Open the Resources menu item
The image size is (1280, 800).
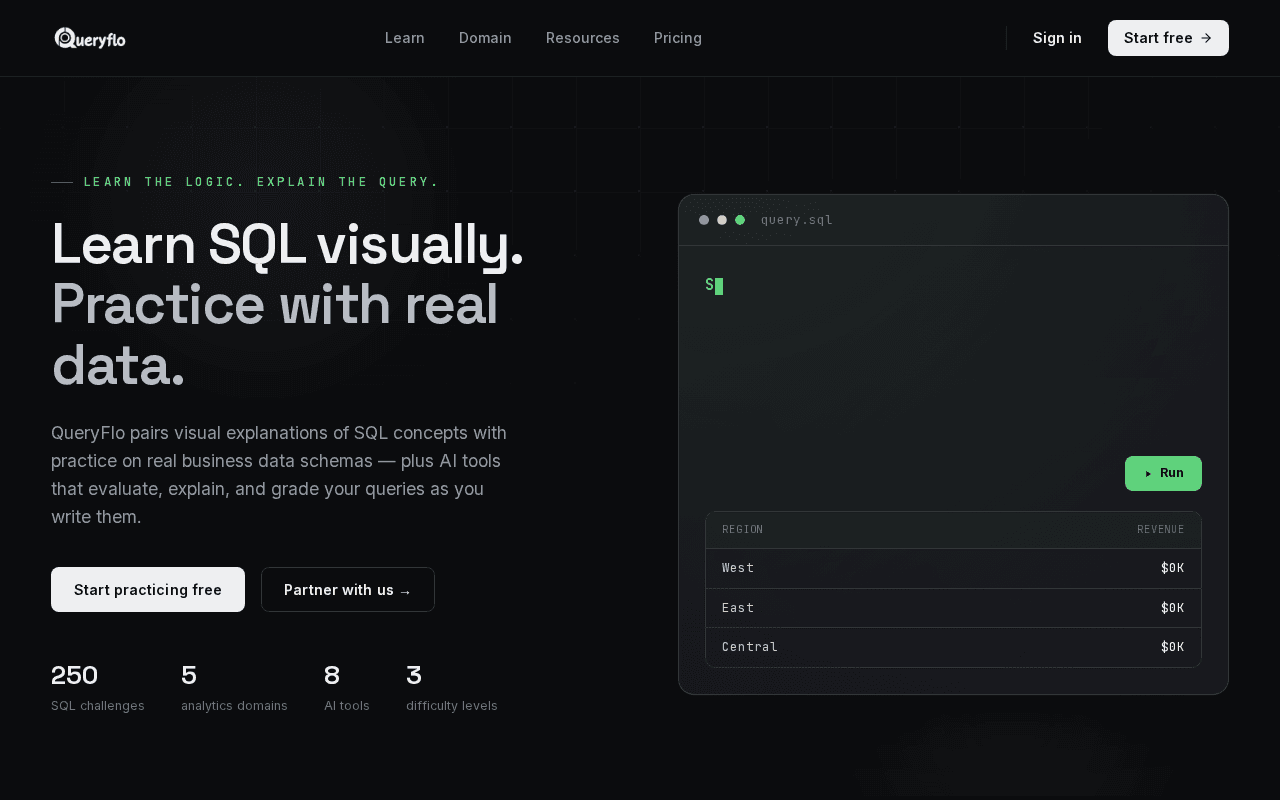[583, 38]
